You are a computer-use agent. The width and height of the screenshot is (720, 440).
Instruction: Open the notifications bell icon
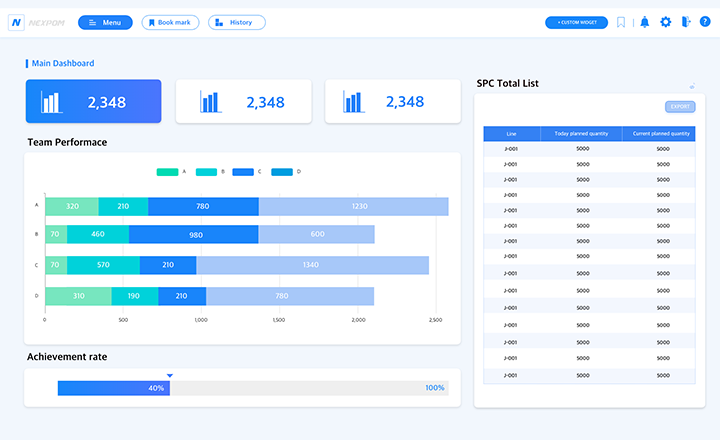tap(644, 22)
